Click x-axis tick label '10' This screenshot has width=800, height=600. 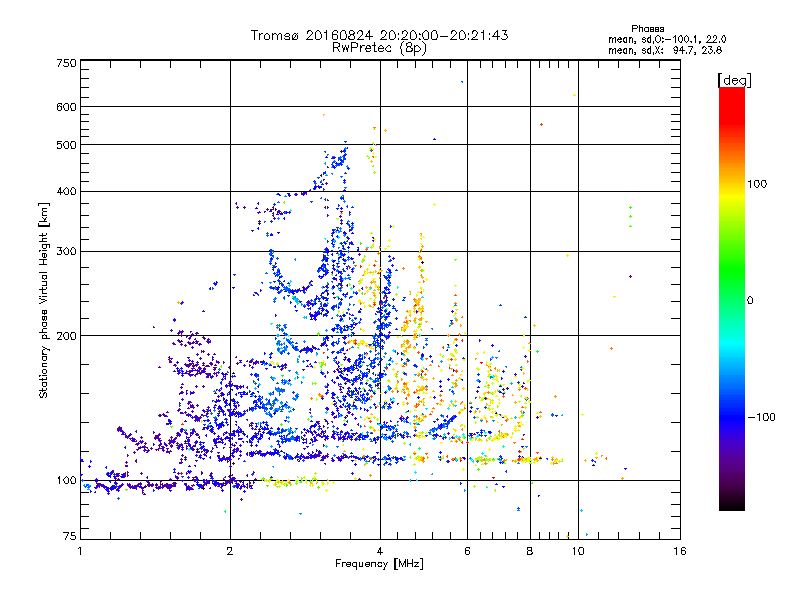(x=578, y=551)
